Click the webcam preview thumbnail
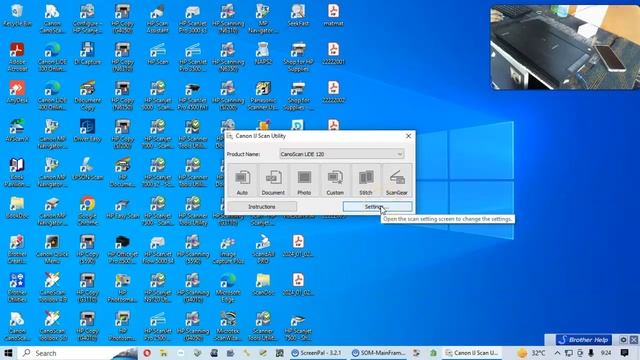 [565, 47]
